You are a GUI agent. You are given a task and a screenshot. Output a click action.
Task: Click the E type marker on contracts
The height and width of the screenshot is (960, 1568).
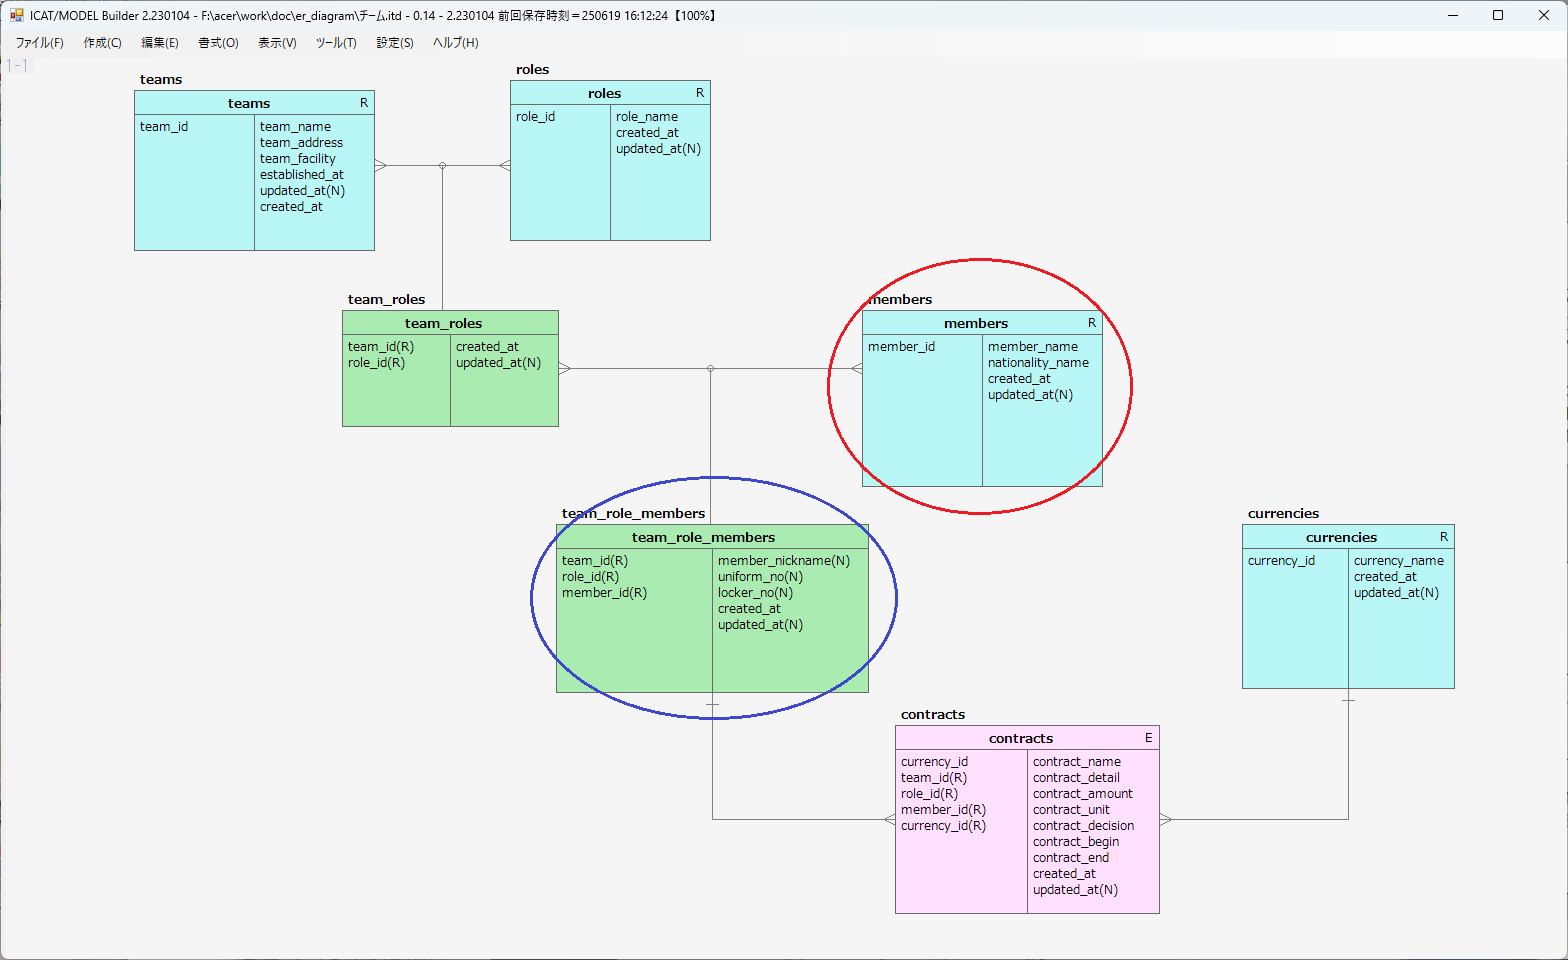click(1148, 738)
